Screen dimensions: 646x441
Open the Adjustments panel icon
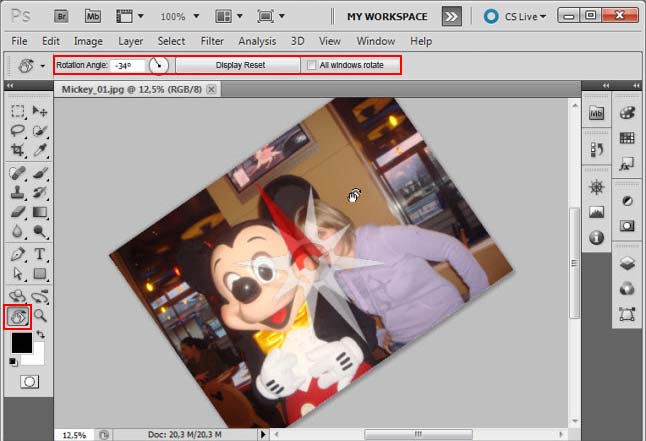pos(627,201)
